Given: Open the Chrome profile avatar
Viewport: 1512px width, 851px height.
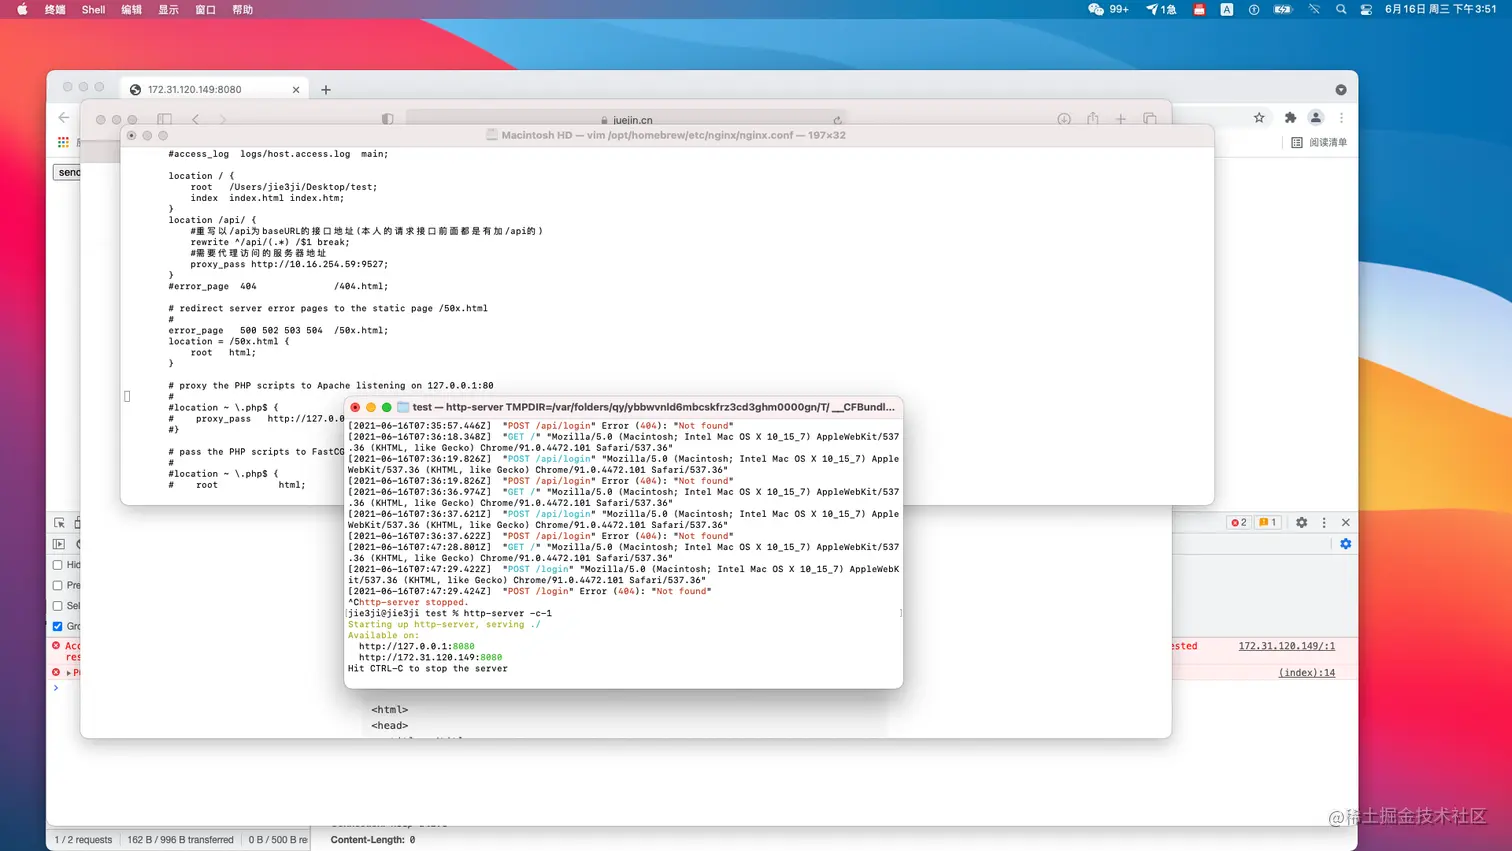Looking at the screenshot, I should click(1316, 117).
